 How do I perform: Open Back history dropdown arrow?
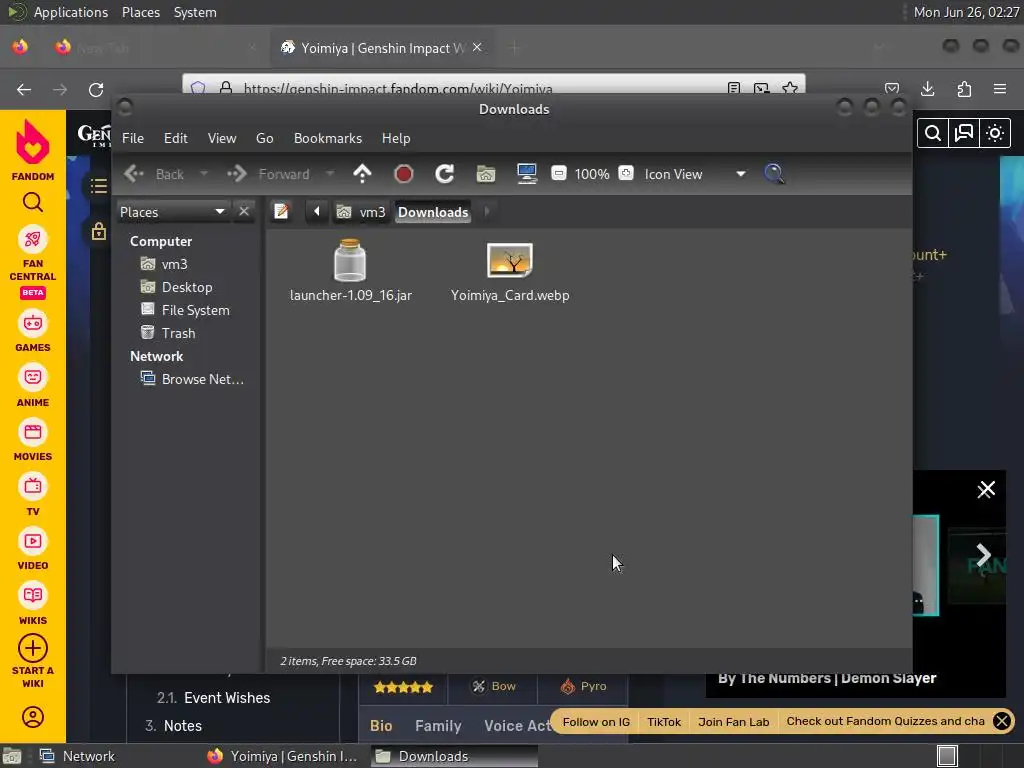tap(204, 174)
